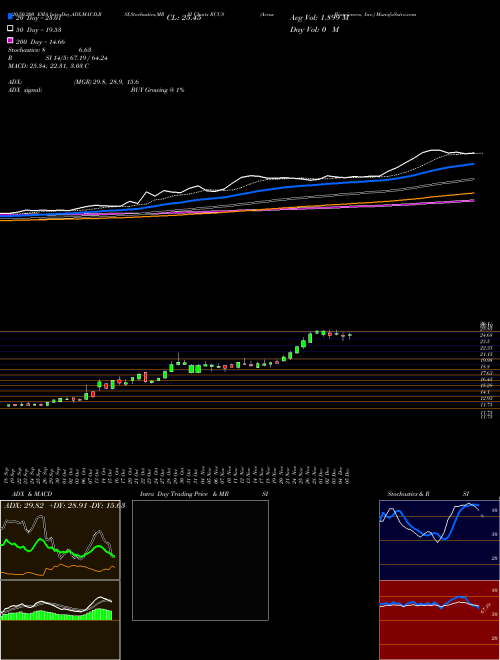This screenshot has height=660, width=500.
Task: Click the last candlestick on the price chart
Action: 349,335
